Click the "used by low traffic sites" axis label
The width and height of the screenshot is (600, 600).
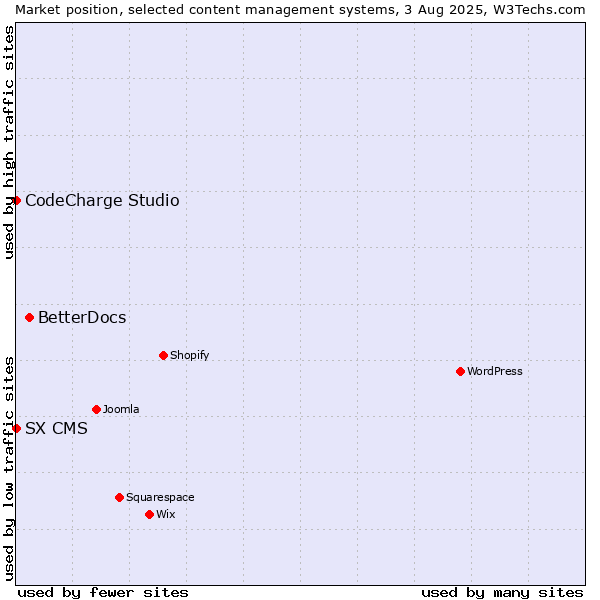pos(9,469)
